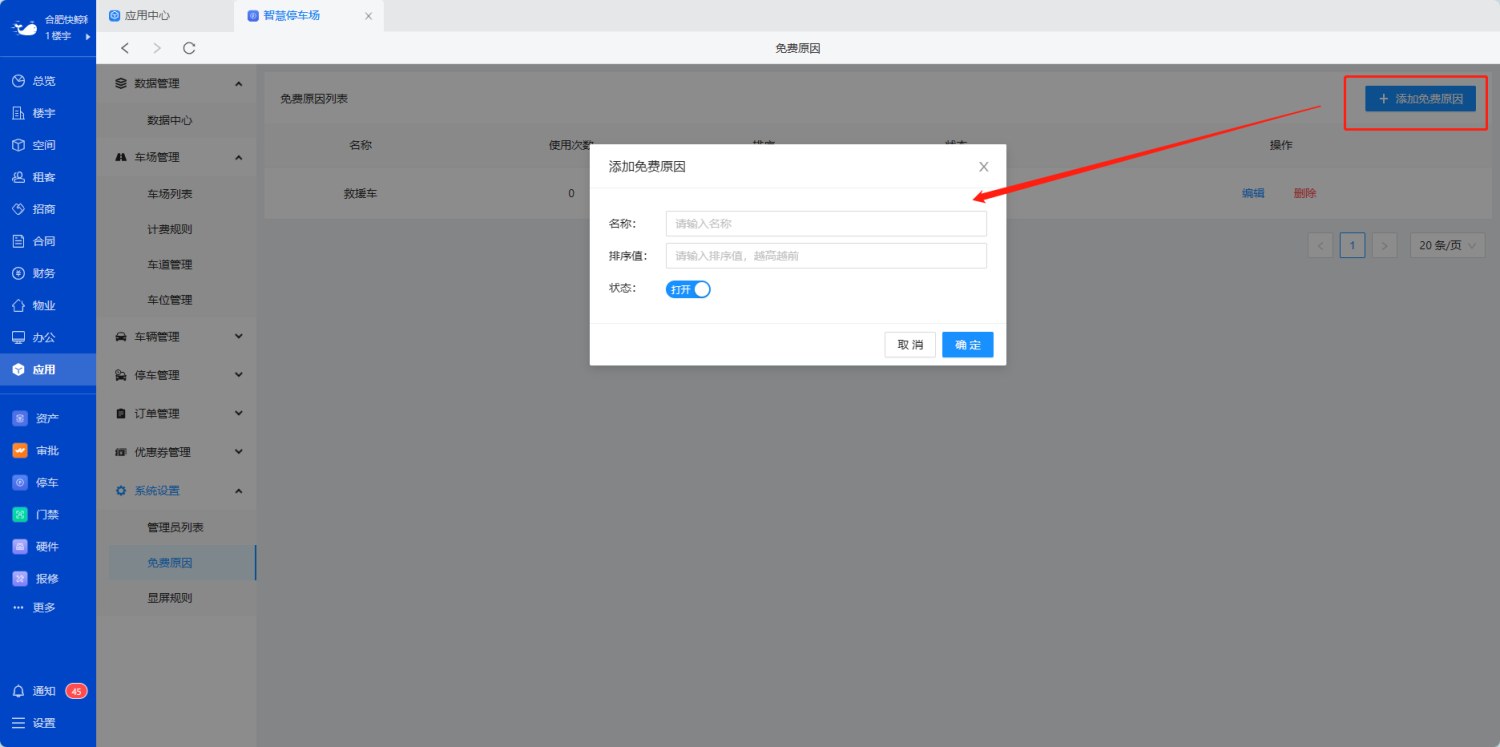This screenshot has height=747, width=1500.
Task: Open the 总览 overview icon in sidebar
Action: [x=18, y=81]
